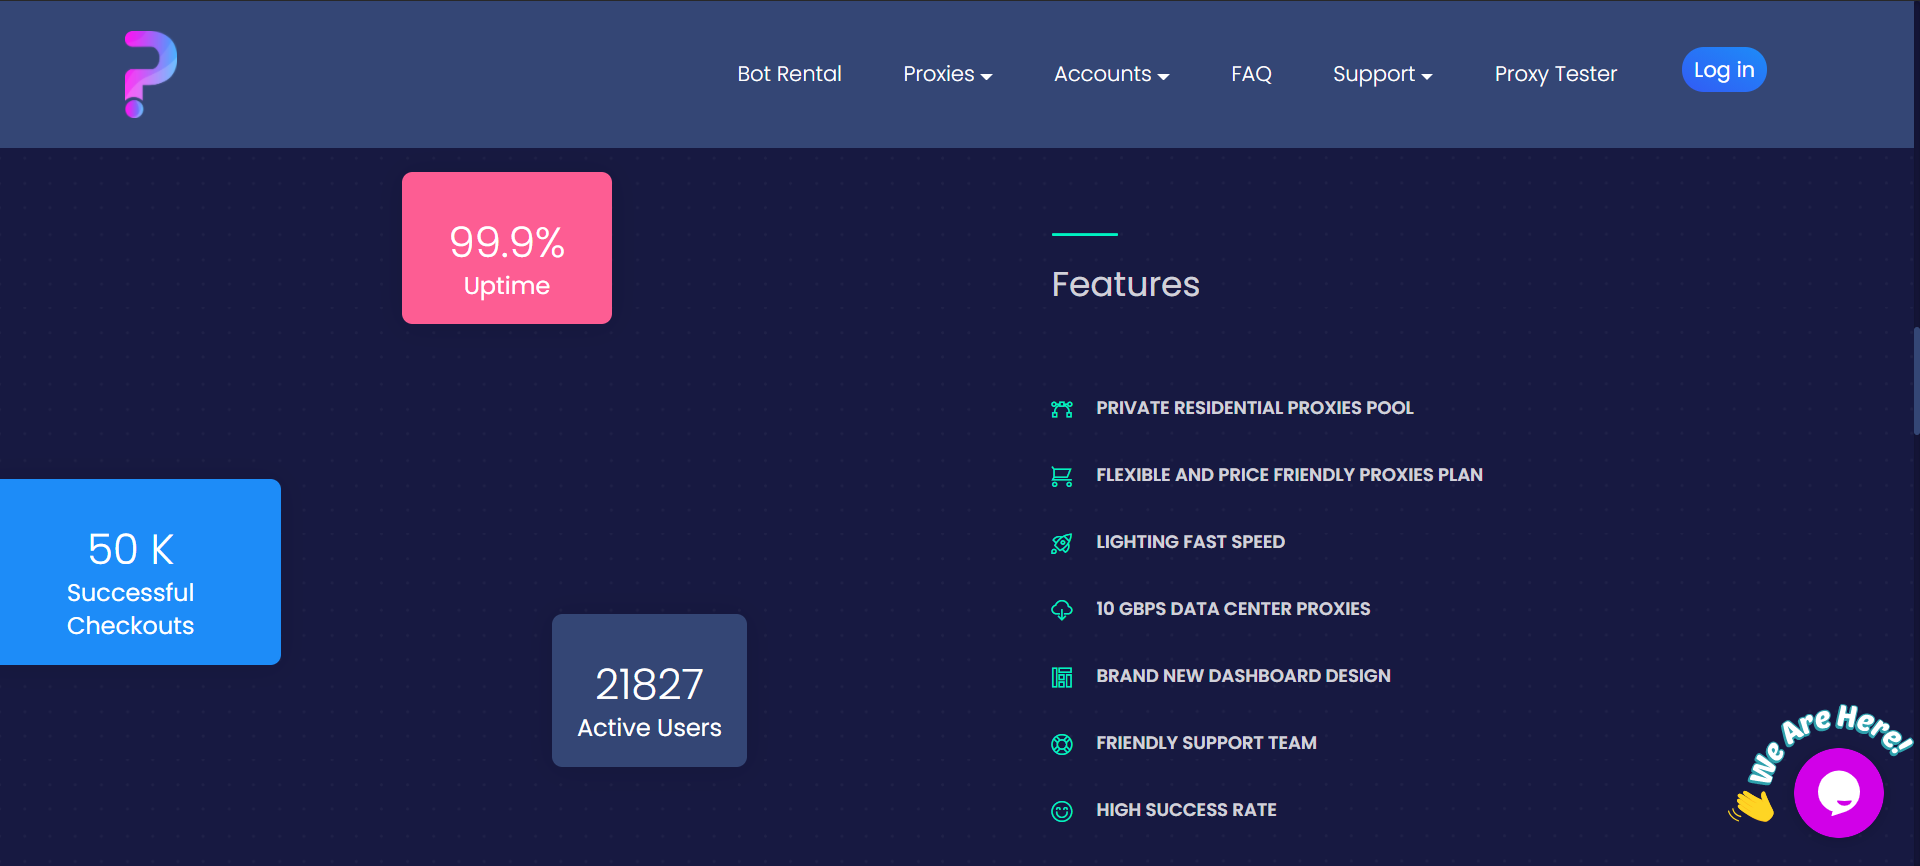Click 'FRIENDLY SUPPORT TEAM' text
Screen dimensions: 1920x866
1206,743
